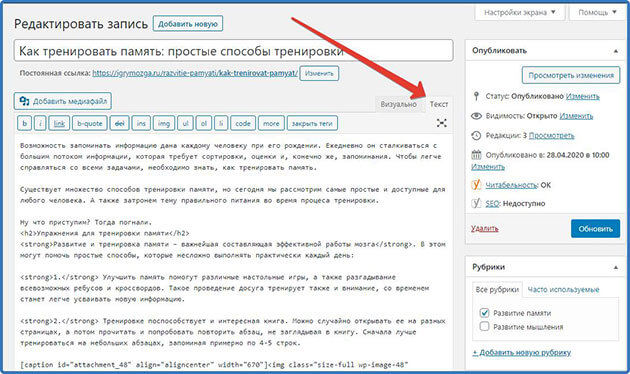Toggle distraction-free fullscreen editor icon
The image size is (630, 374).
(442, 123)
